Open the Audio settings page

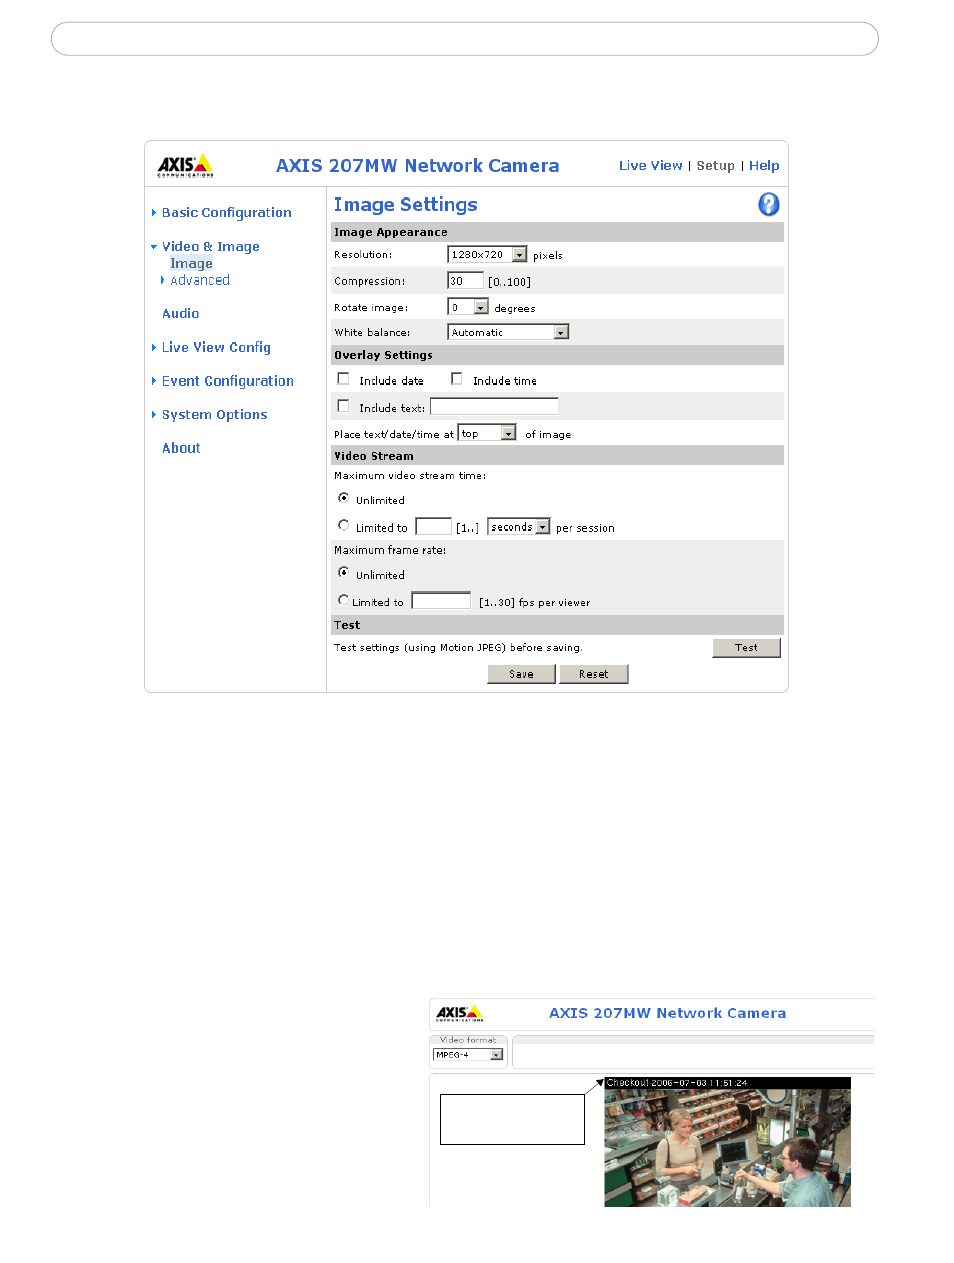pyautogui.click(x=181, y=314)
